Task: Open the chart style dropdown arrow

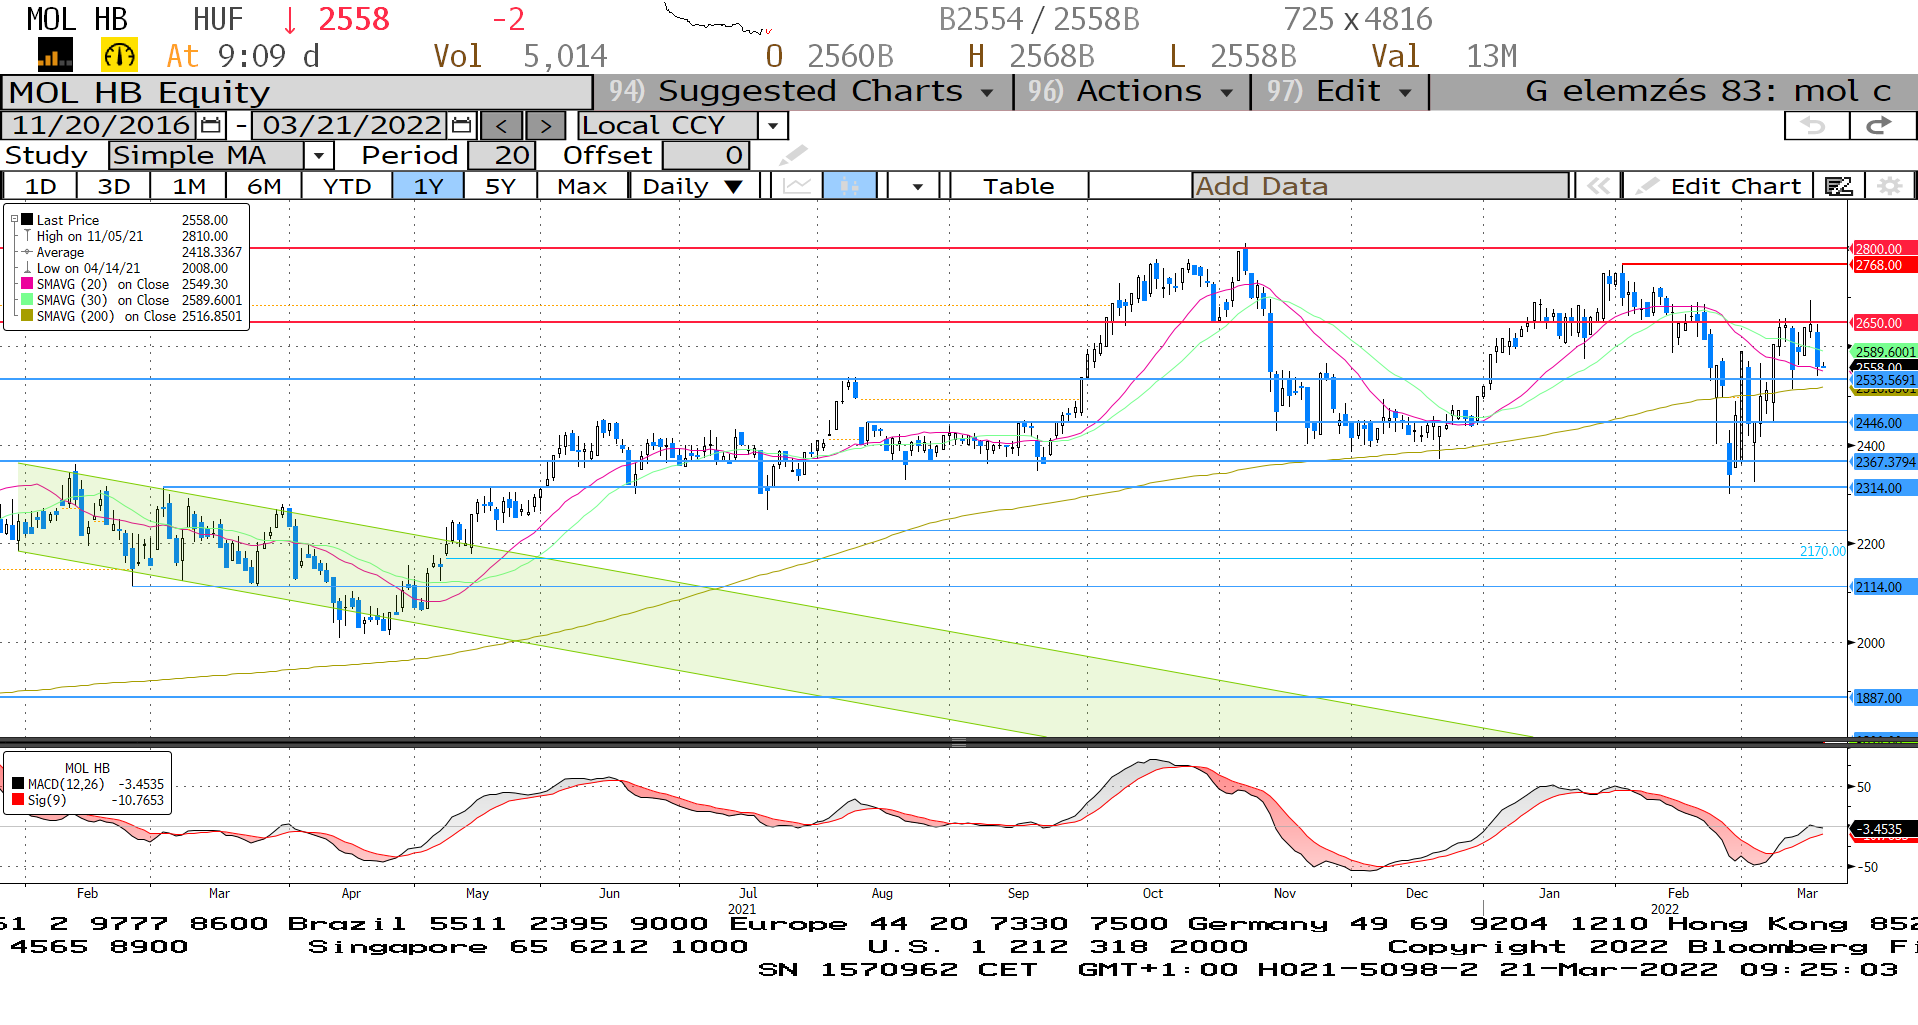Action: pos(916,186)
